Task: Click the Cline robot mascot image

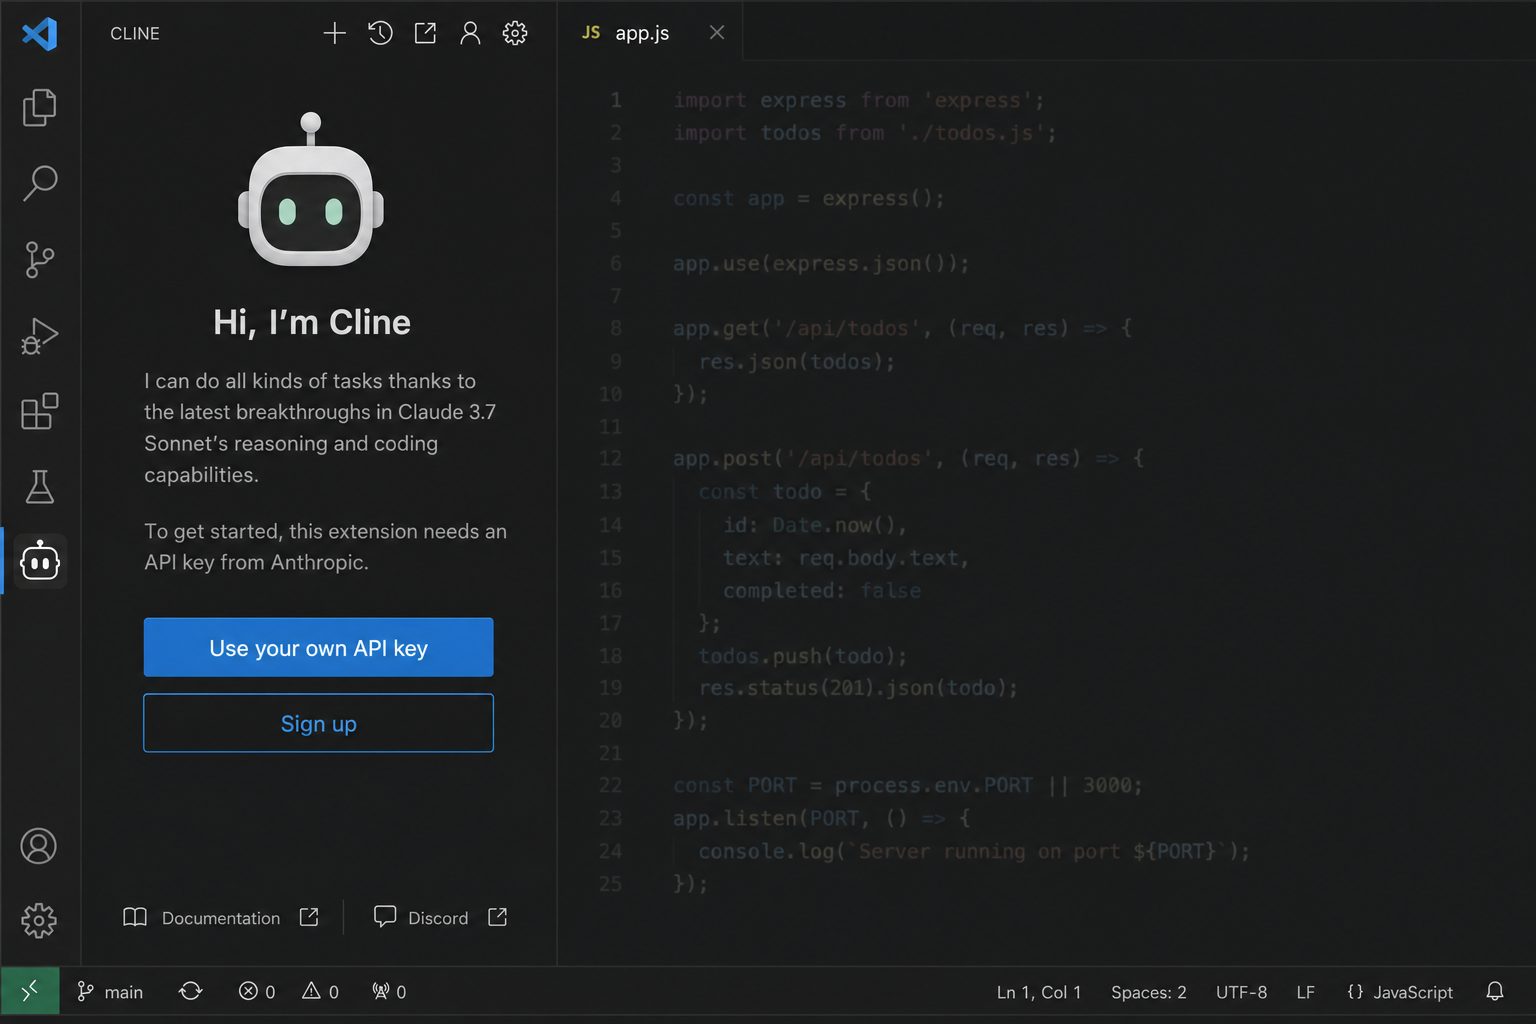Action: pyautogui.click(x=311, y=190)
